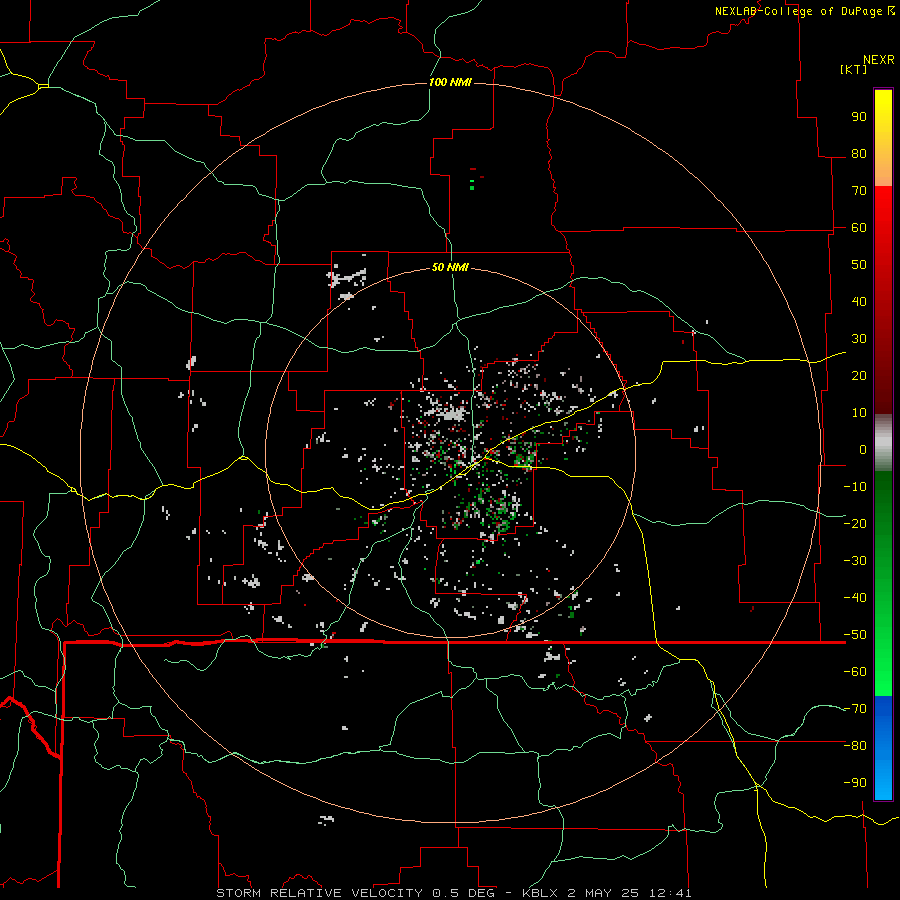Click the -10 value on velocity scale

pyautogui.click(x=855, y=487)
